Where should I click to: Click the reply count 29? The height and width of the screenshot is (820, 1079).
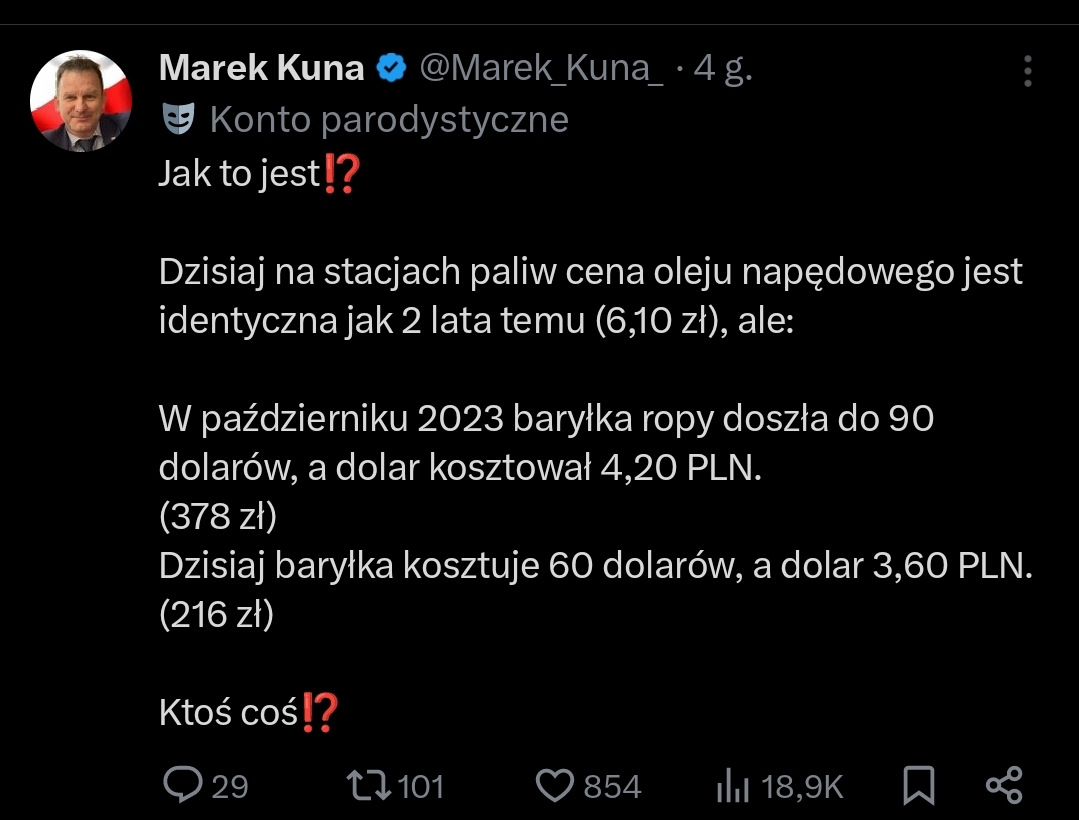coord(229,786)
